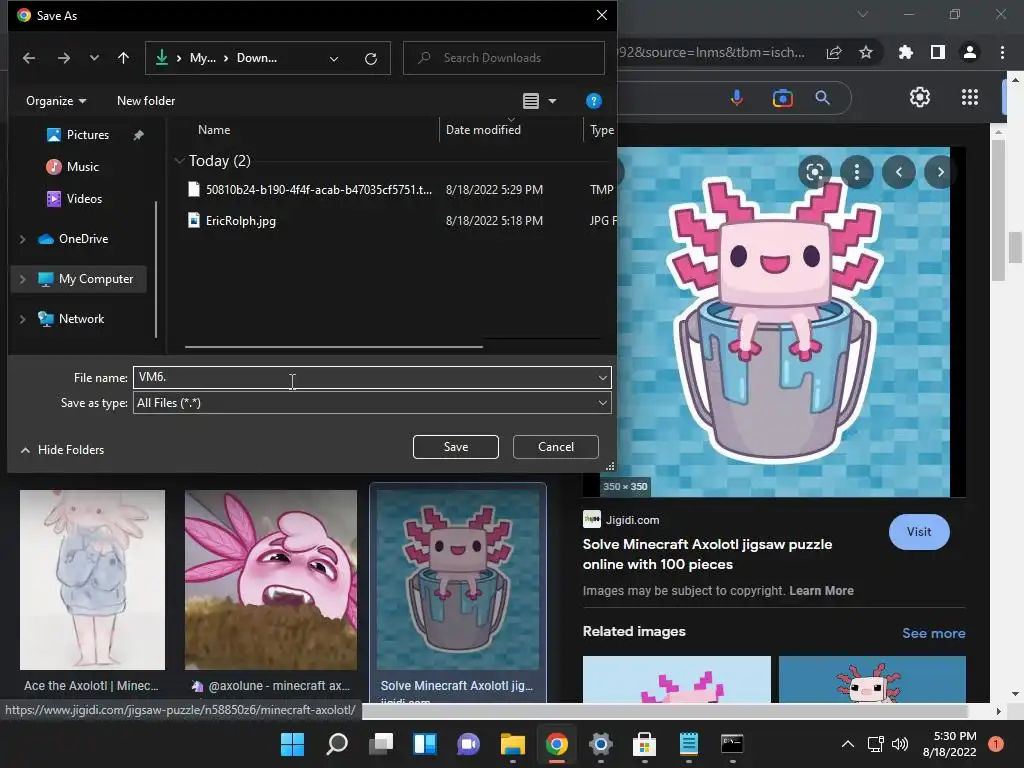Click Google search magnifier icon
This screenshot has height=768, width=1024.
pyautogui.click(x=823, y=98)
